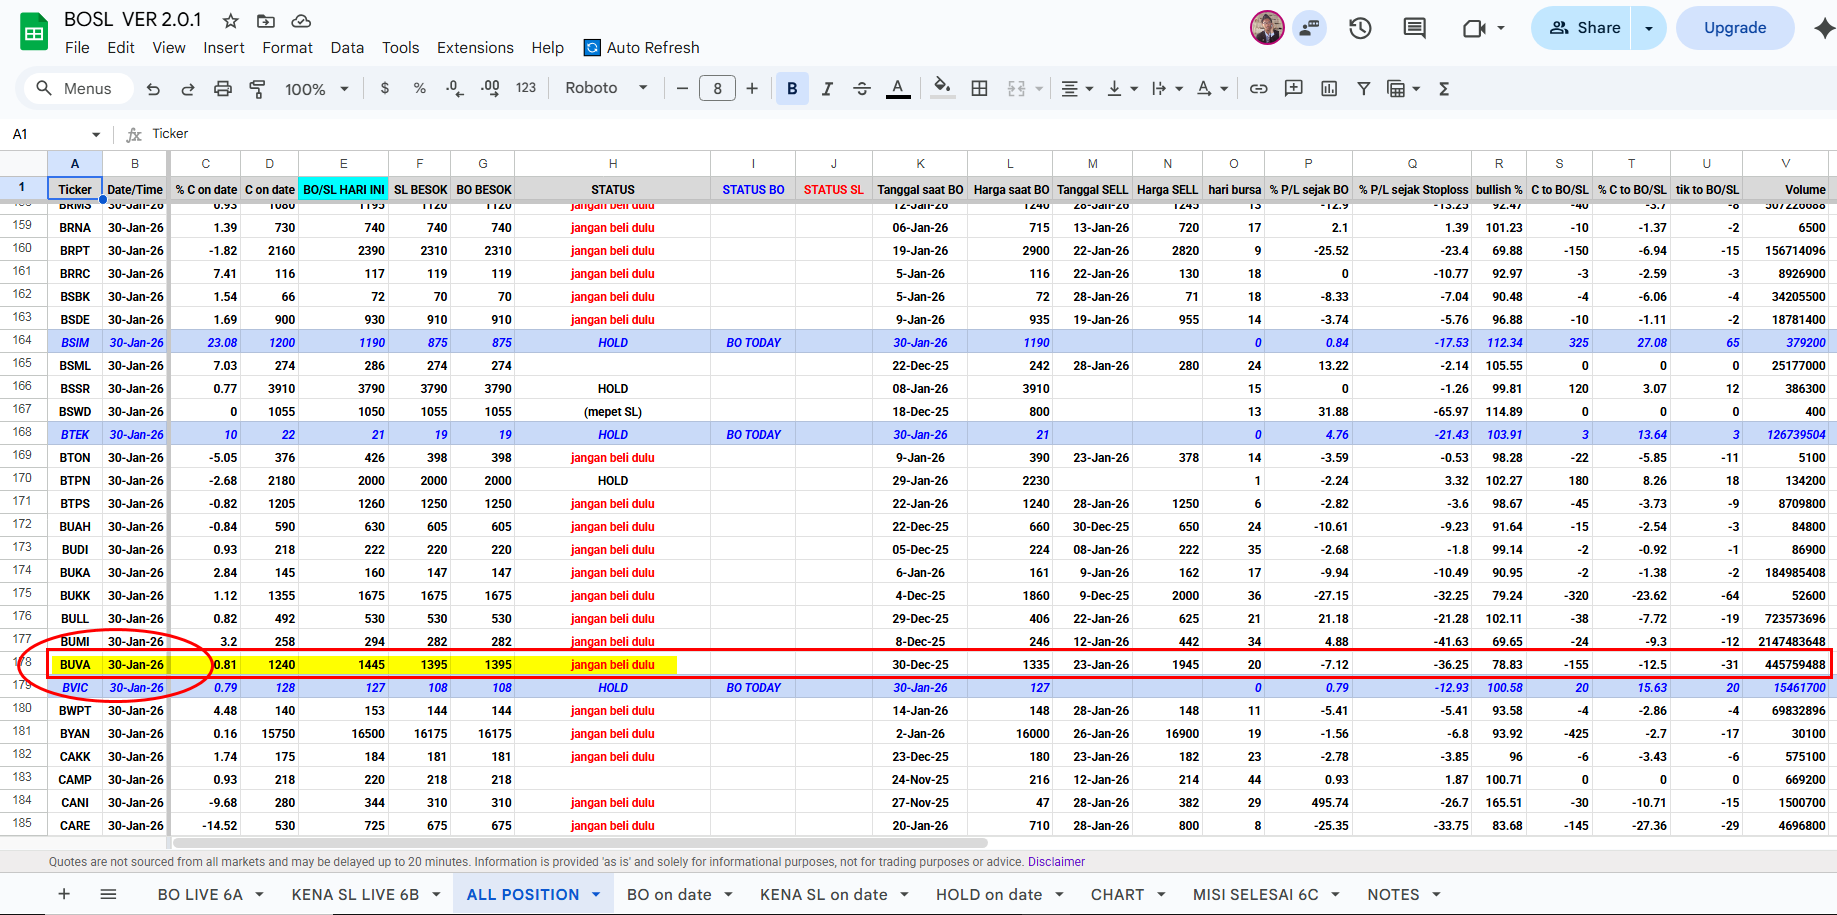The height and width of the screenshot is (915, 1837).
Task: Select the Paint format tool
Action: 257,89
